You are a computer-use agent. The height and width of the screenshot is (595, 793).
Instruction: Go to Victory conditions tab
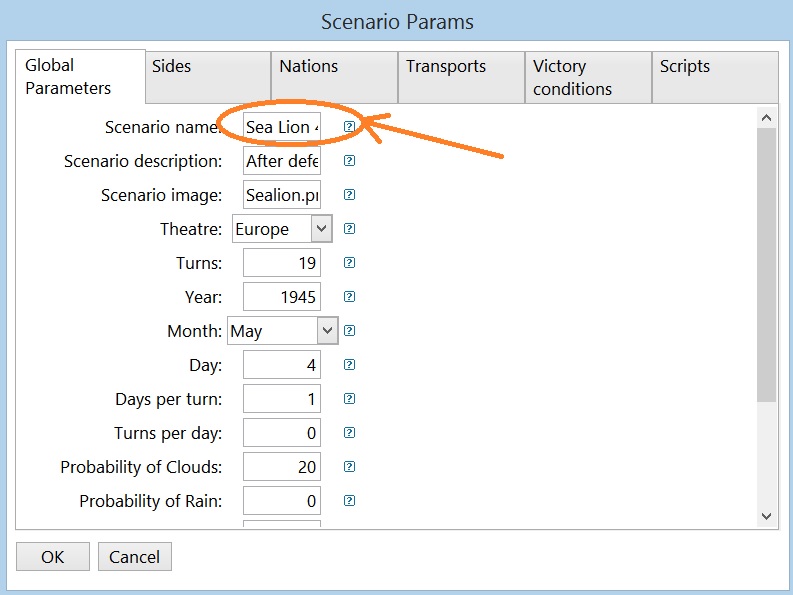tap(589, 77)
